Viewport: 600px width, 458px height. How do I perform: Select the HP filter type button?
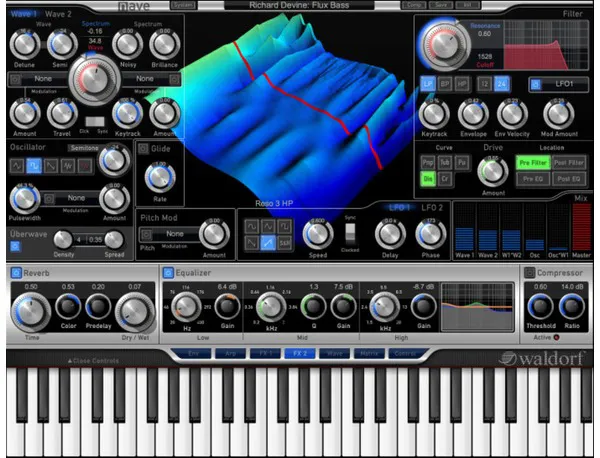coord(462,84)
